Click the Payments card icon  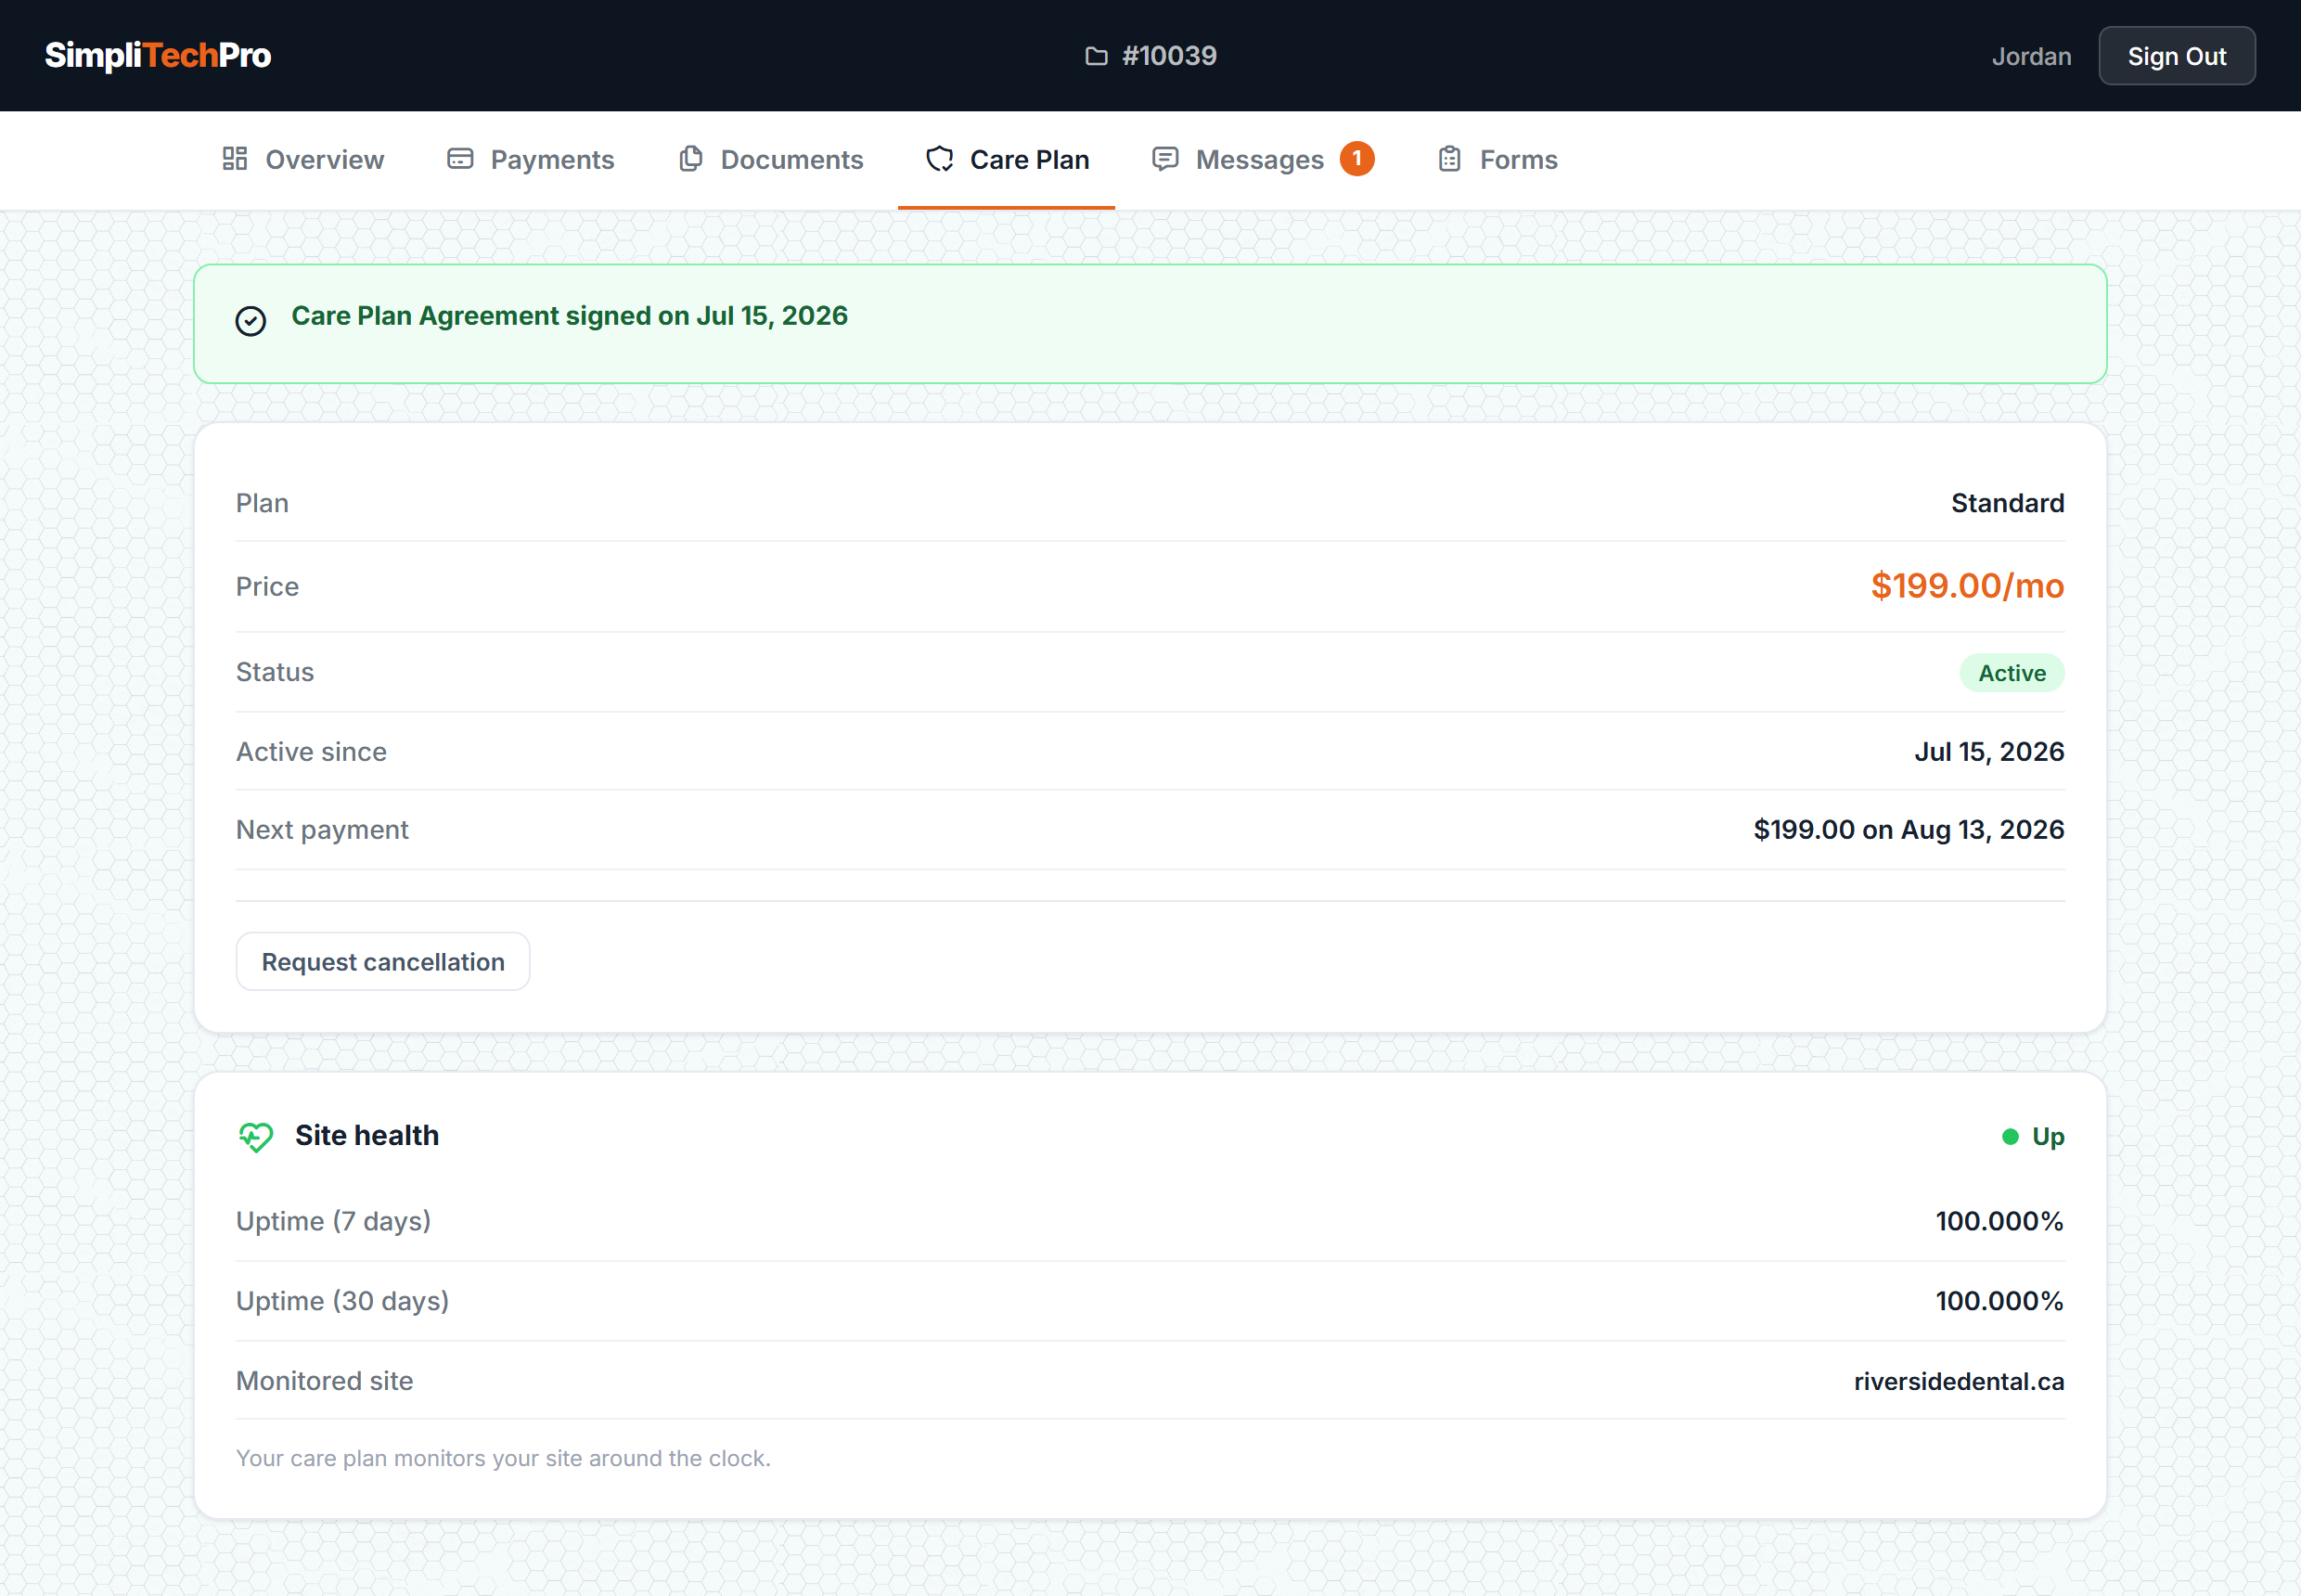coord(460,159)
